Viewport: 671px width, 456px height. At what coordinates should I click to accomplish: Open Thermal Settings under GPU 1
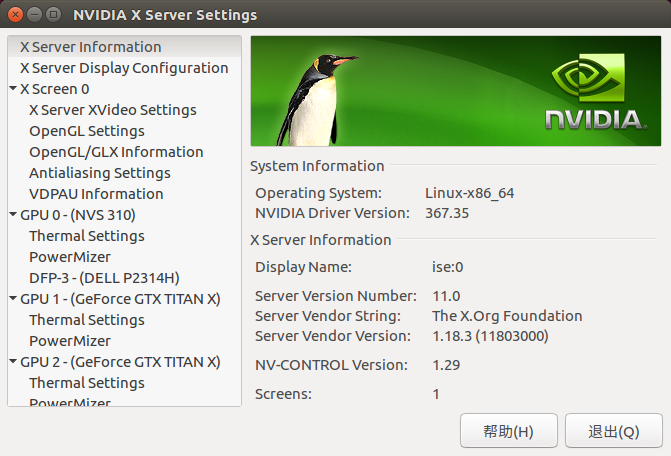86,320
